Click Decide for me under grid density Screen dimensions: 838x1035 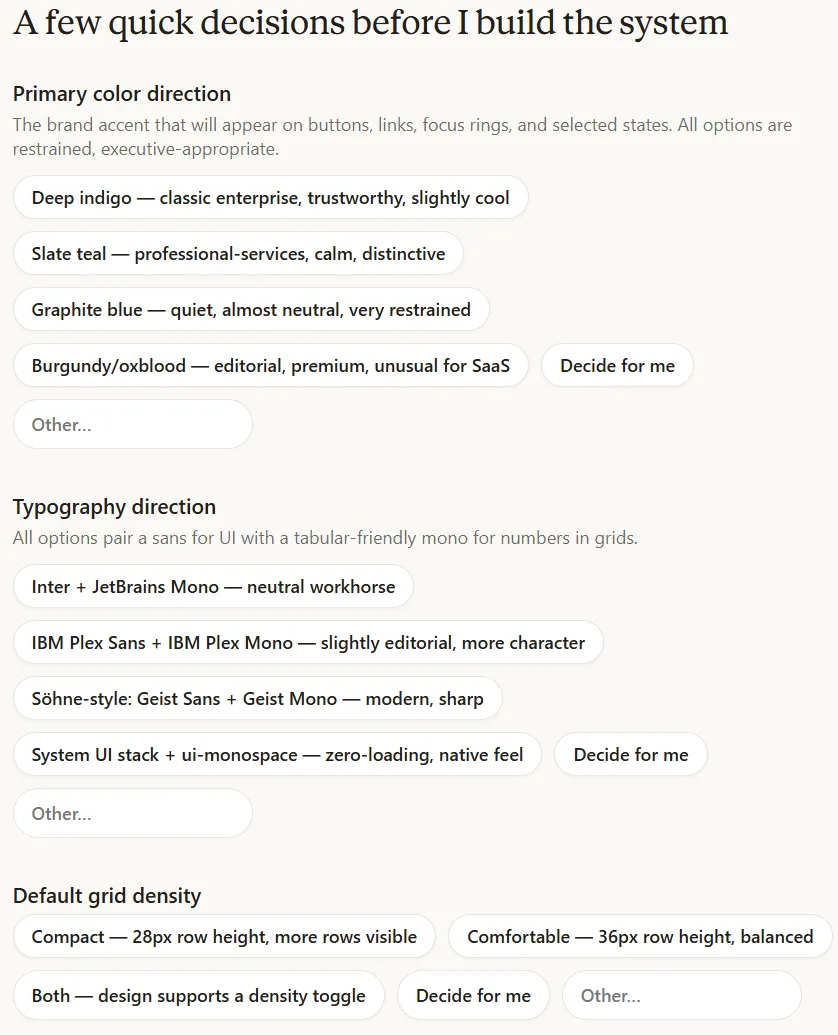tap(473, 995)
